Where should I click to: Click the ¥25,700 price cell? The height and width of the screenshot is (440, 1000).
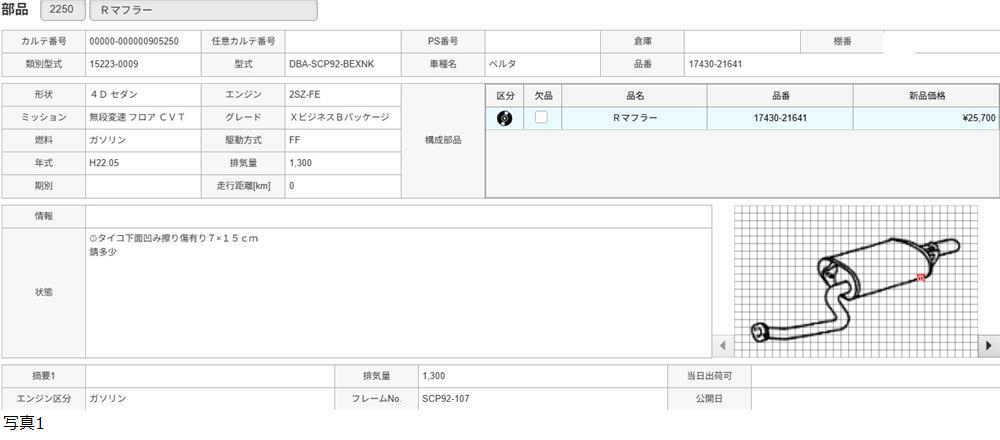tap(926, 118)
